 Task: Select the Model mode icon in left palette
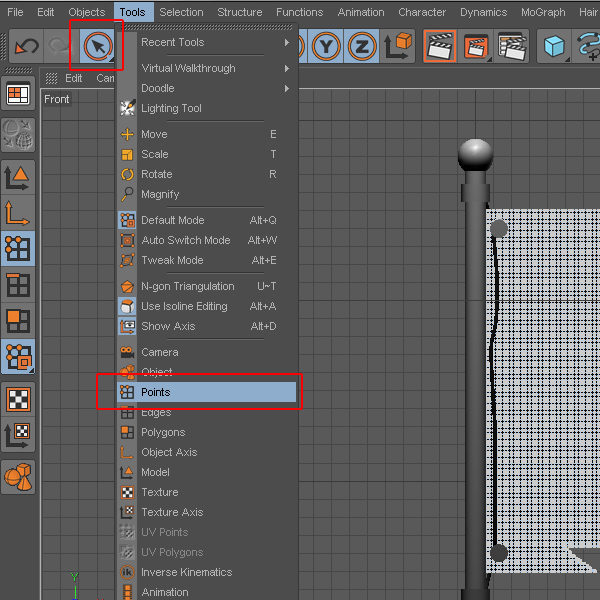point(18,178)
